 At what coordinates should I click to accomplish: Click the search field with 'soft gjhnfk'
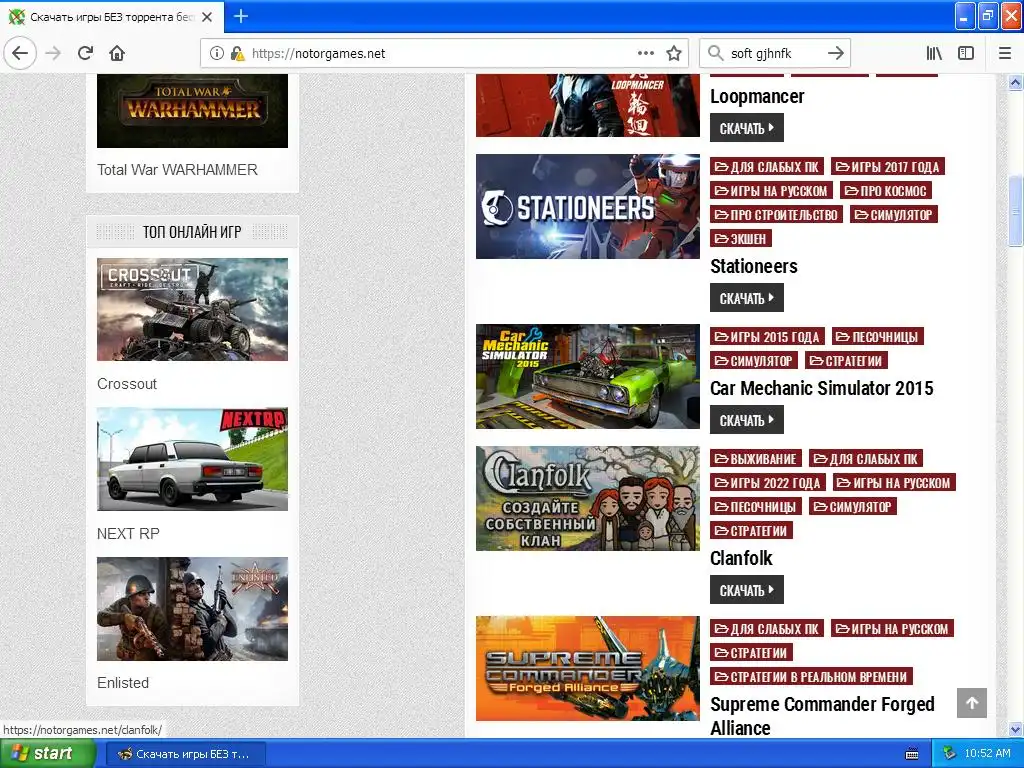click(x=774, y=54)
